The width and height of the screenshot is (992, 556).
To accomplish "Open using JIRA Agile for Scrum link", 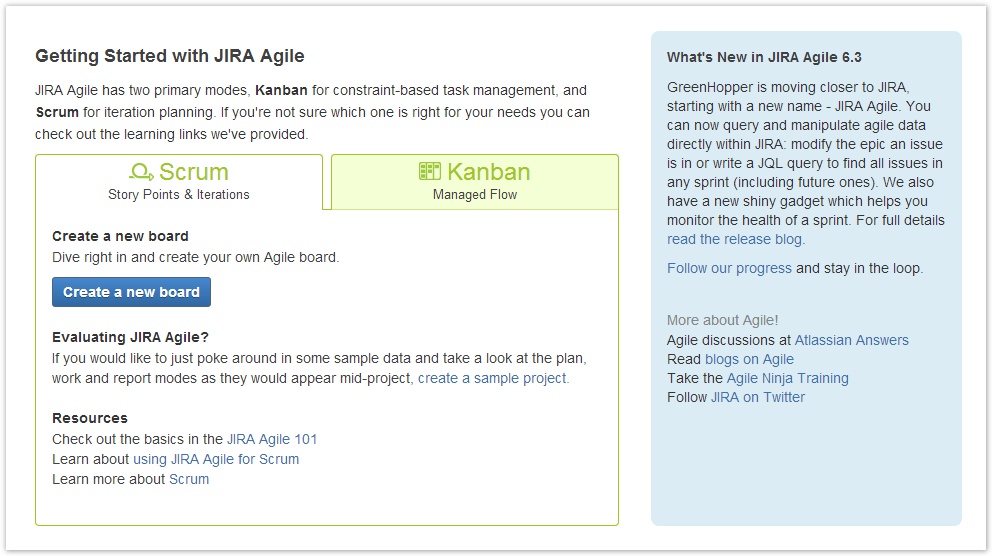I will (216, 459).
